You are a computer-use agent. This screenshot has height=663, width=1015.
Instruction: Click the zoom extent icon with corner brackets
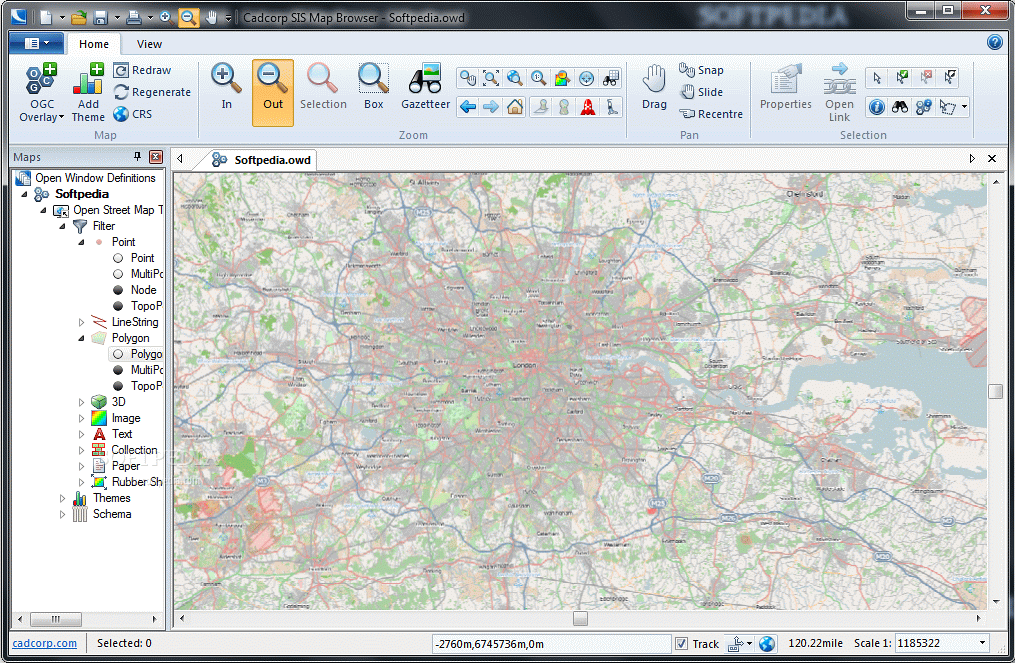[491, 78]
